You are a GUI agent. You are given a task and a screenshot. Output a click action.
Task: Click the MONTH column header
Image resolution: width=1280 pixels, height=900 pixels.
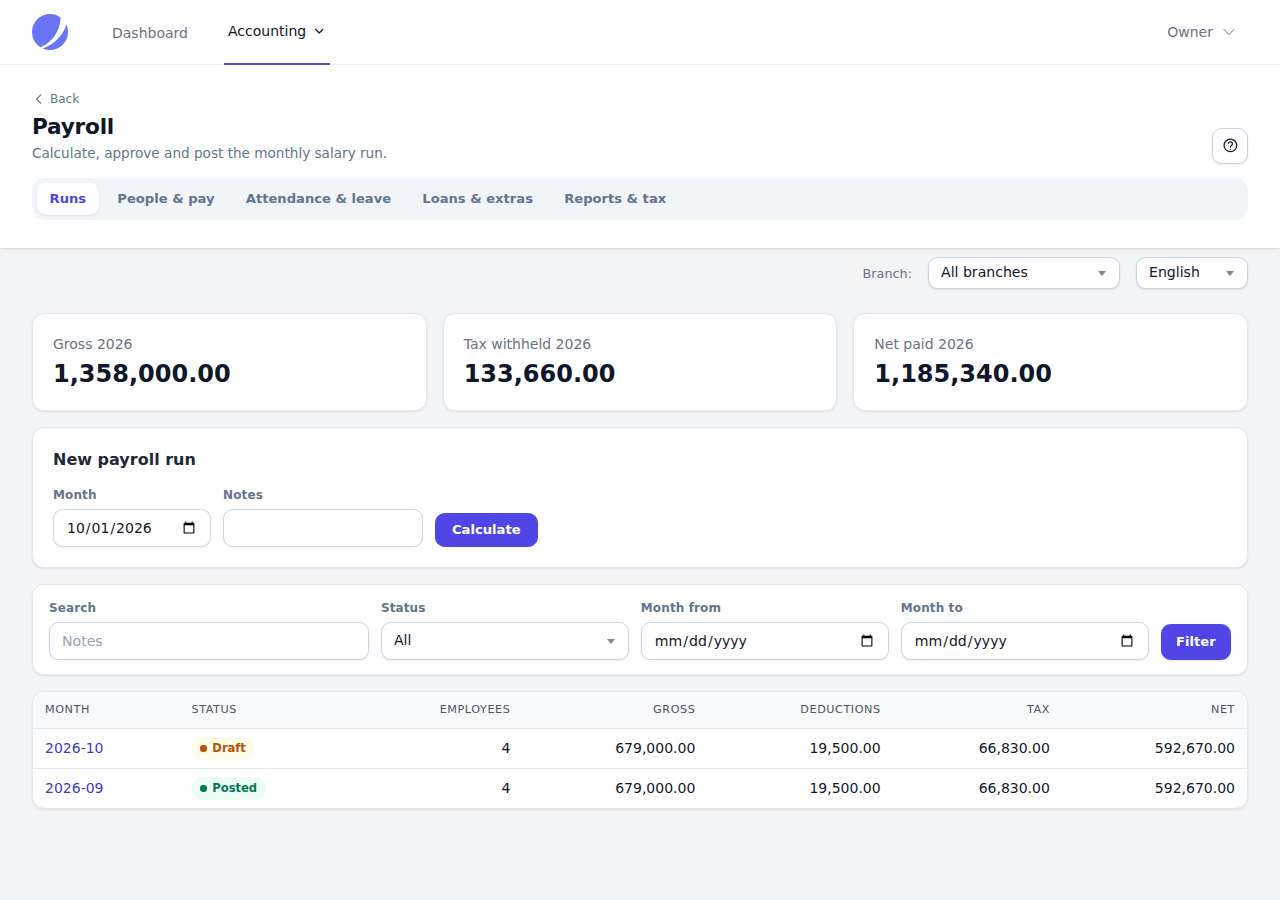tap(67, 709)
